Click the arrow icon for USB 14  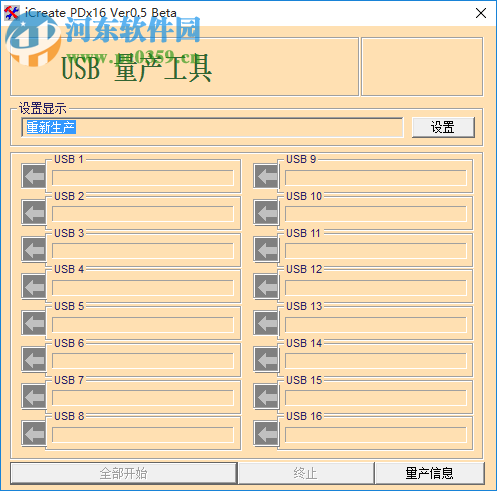click(266, 360)
